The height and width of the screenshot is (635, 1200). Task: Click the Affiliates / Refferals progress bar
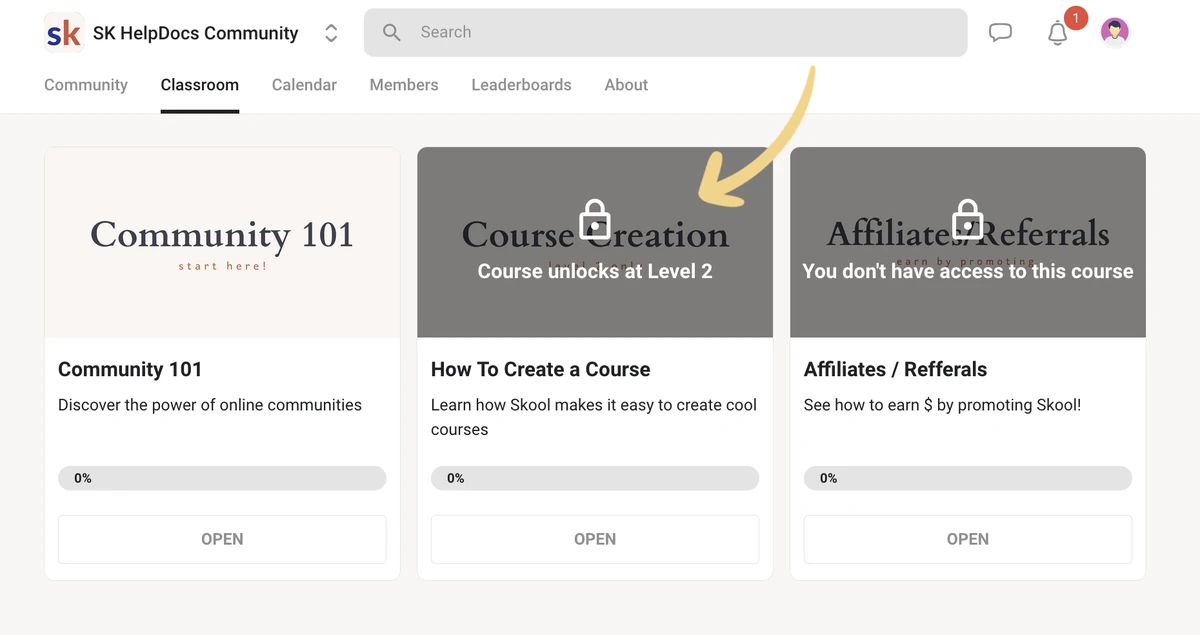pos(968,478)
